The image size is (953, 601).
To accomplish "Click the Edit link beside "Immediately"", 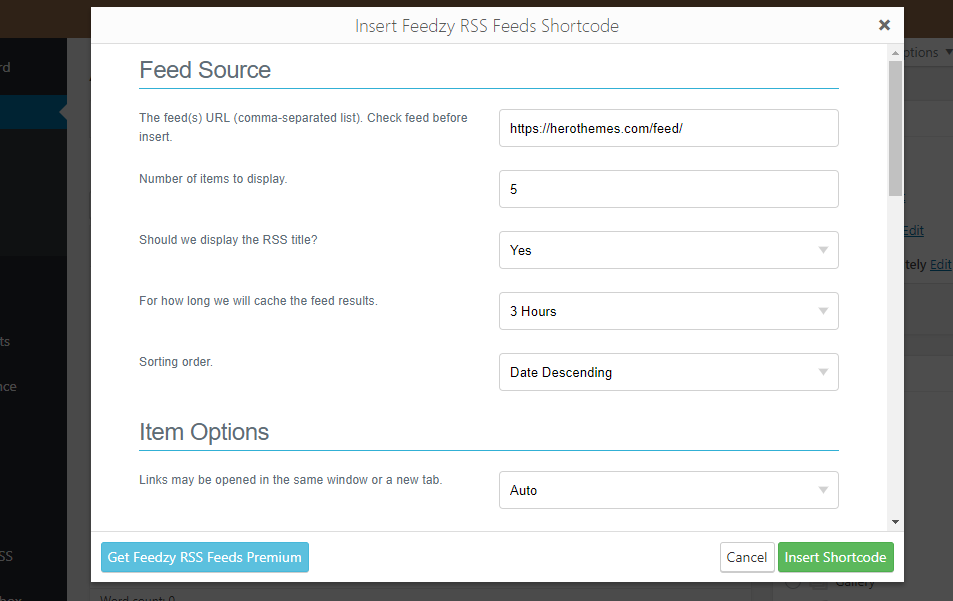I will point(939,264).
